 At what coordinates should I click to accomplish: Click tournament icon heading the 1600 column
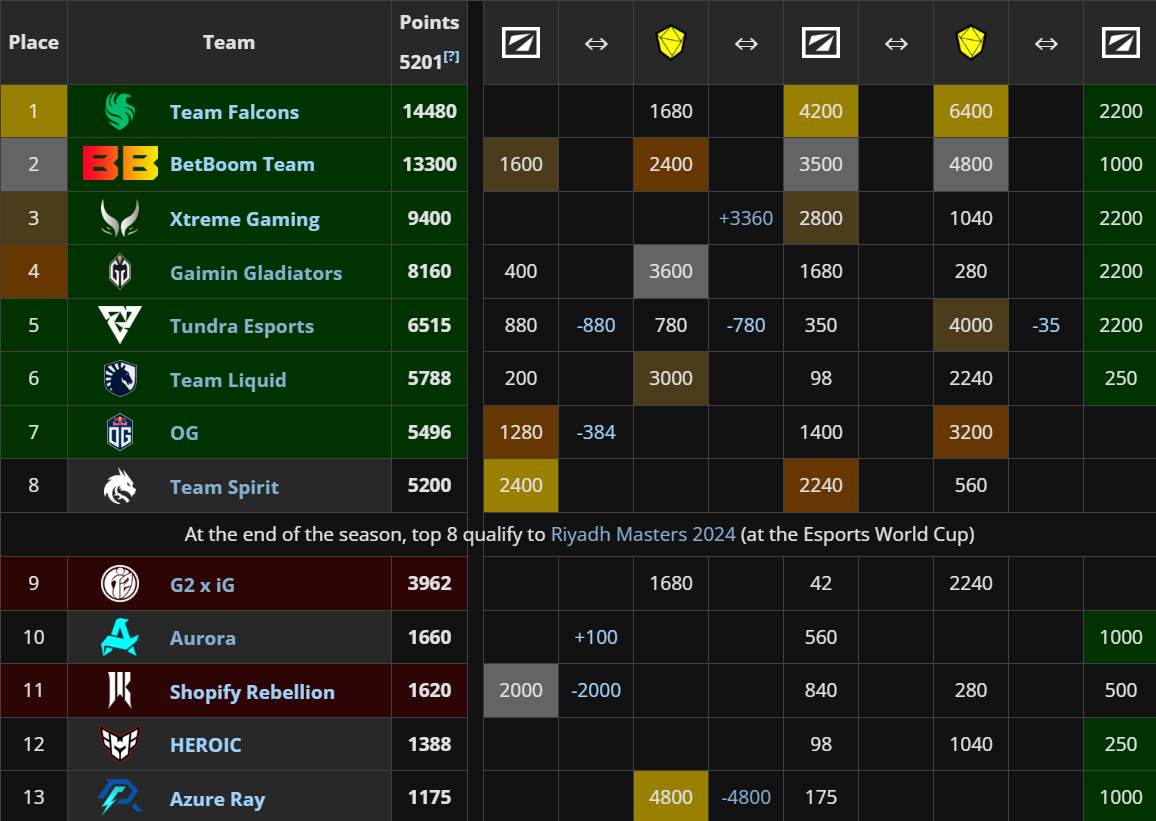[x=520, y=43]
